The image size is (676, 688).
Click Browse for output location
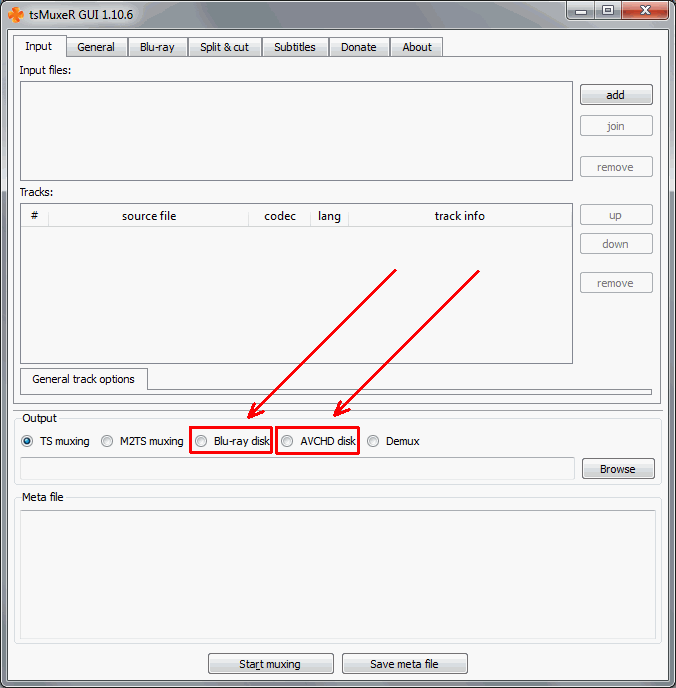click(618, 469)
